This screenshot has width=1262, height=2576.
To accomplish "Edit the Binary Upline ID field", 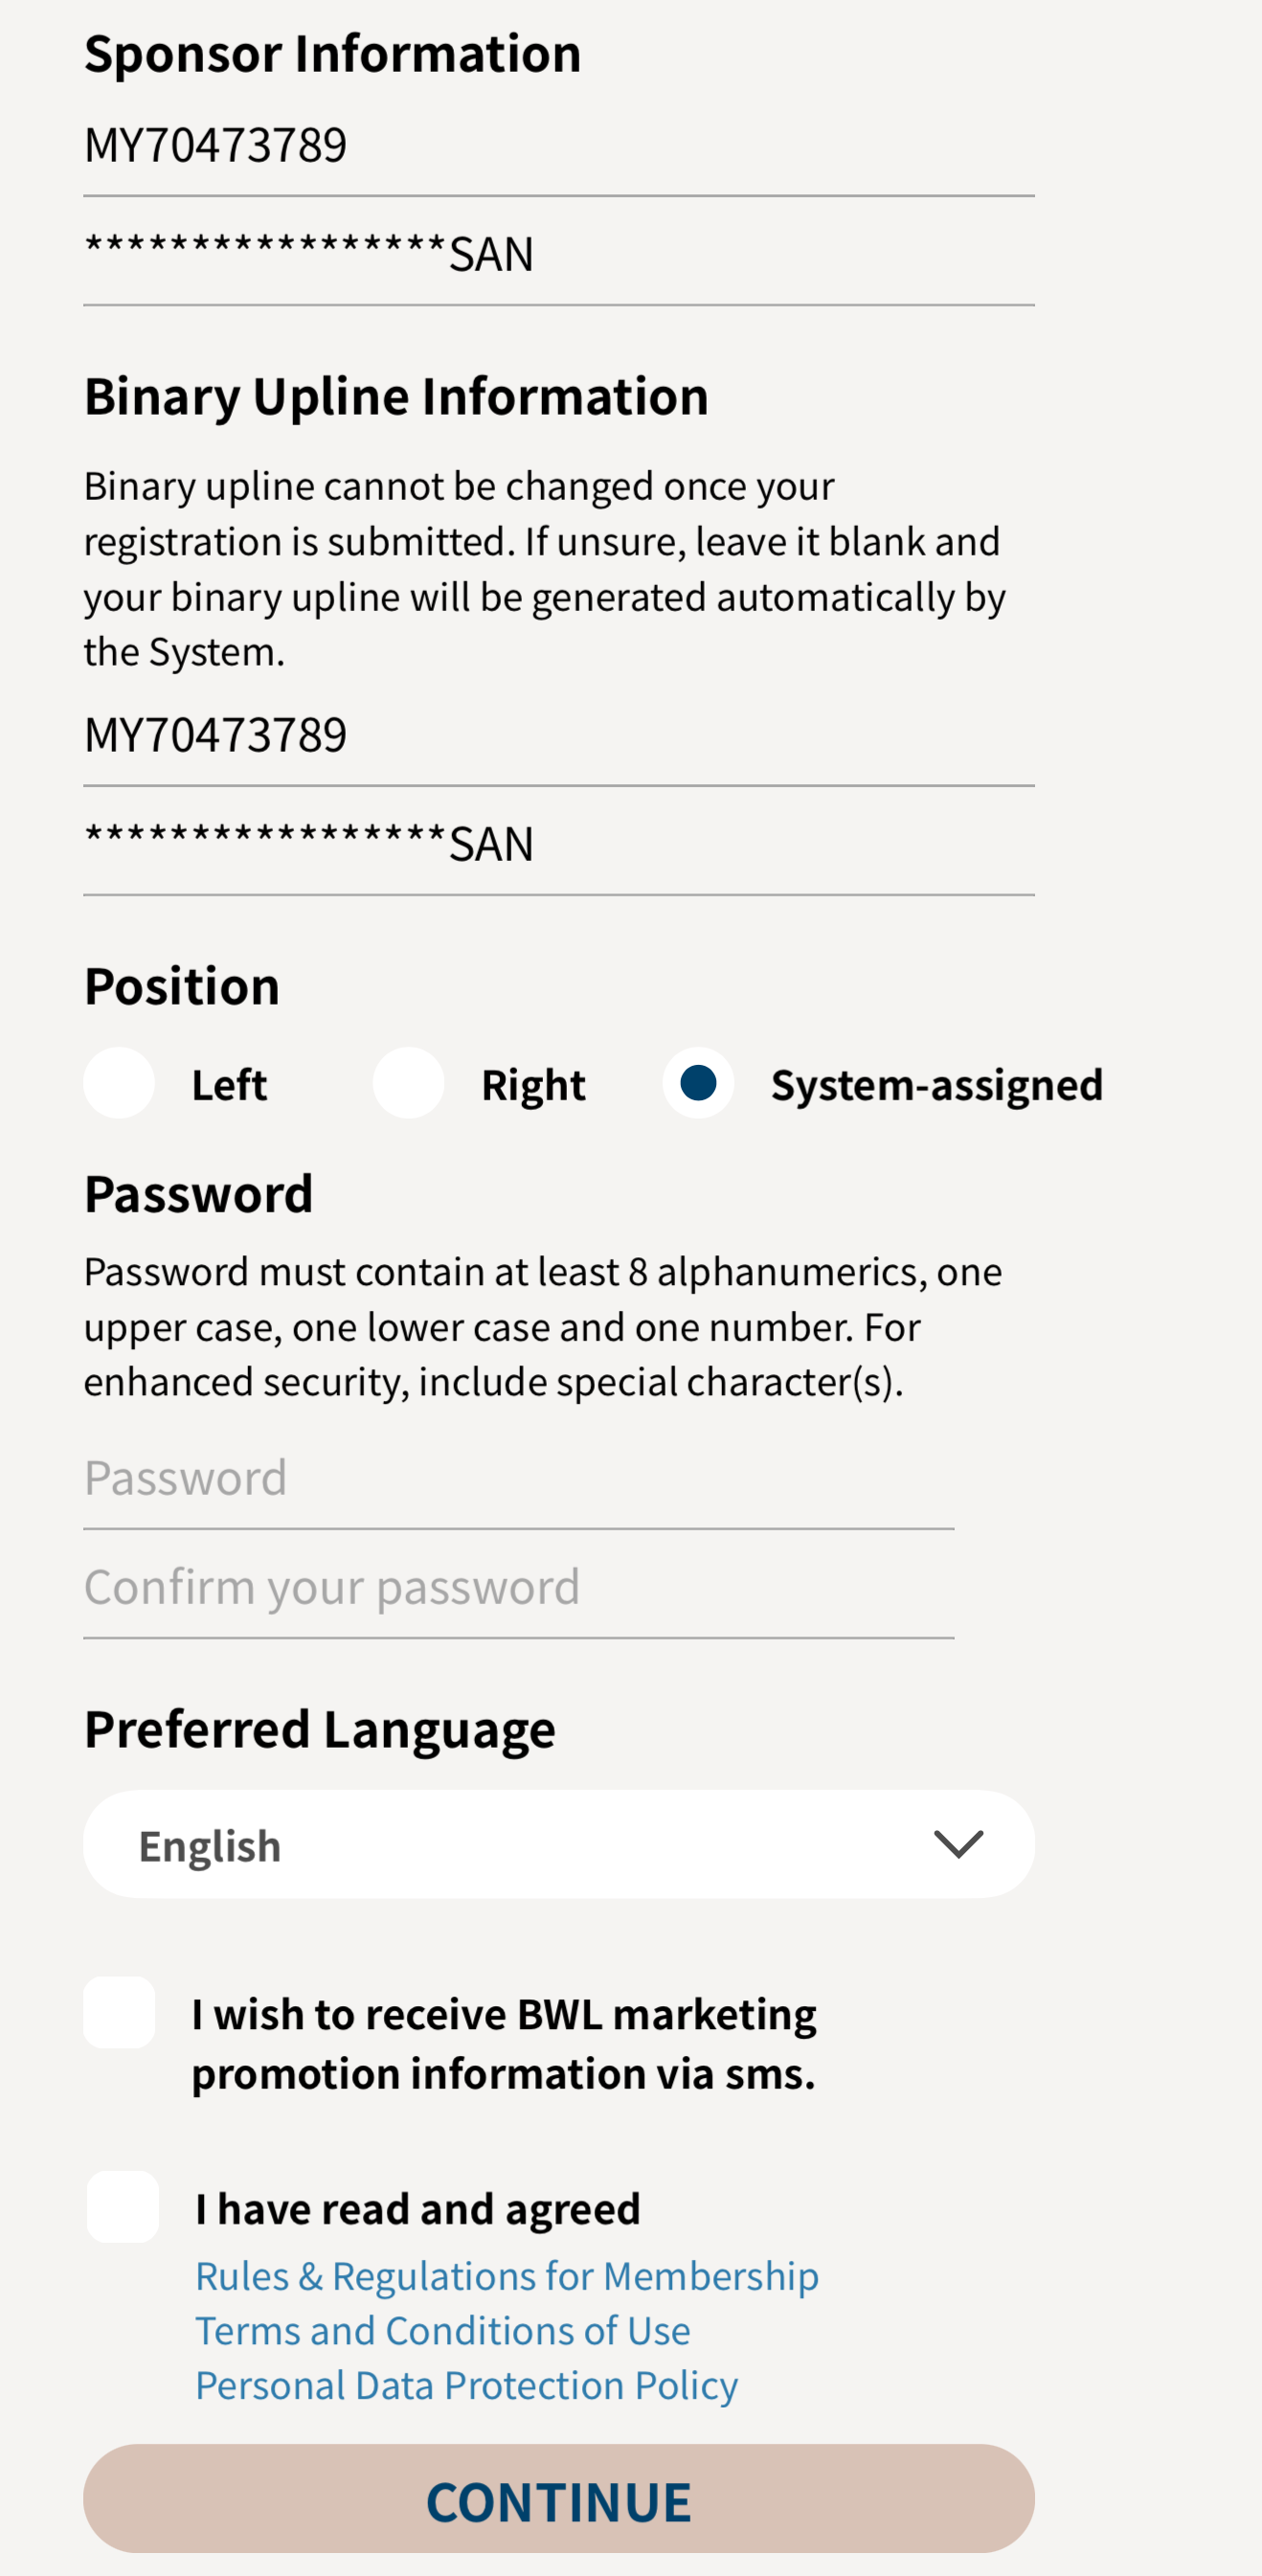I will point(558,735).
